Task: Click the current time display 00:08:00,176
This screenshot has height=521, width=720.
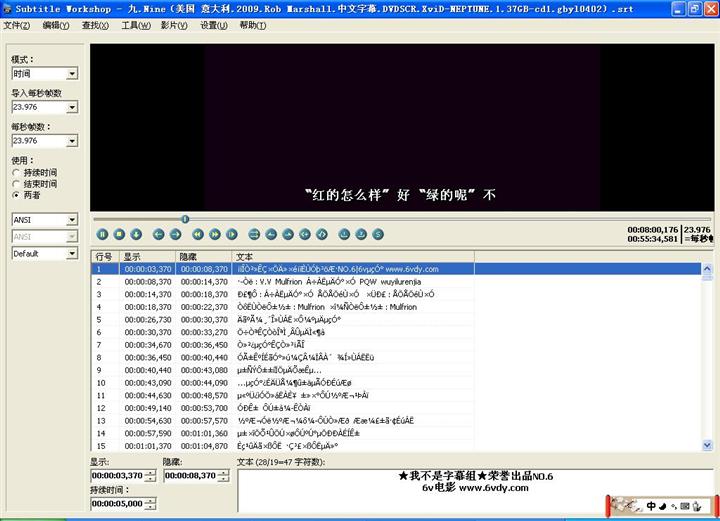Action: [652, 230]
